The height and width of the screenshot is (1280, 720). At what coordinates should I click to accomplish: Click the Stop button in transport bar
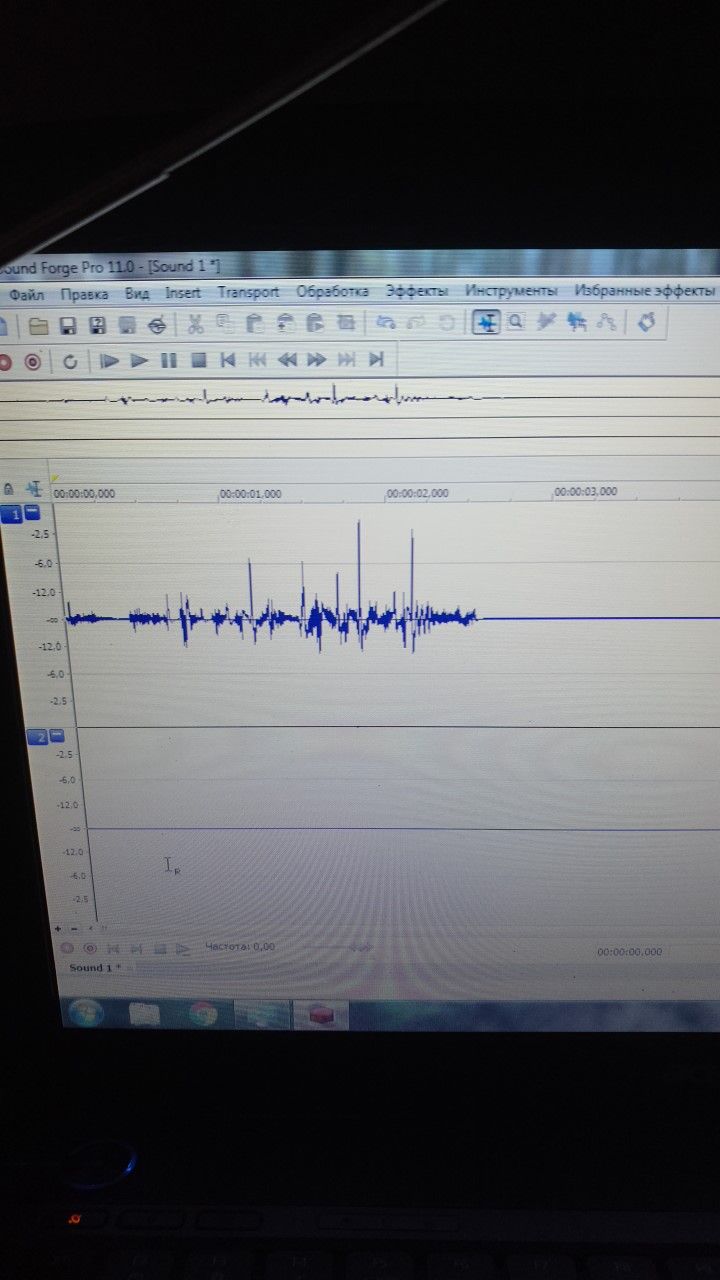pos(198,360)
